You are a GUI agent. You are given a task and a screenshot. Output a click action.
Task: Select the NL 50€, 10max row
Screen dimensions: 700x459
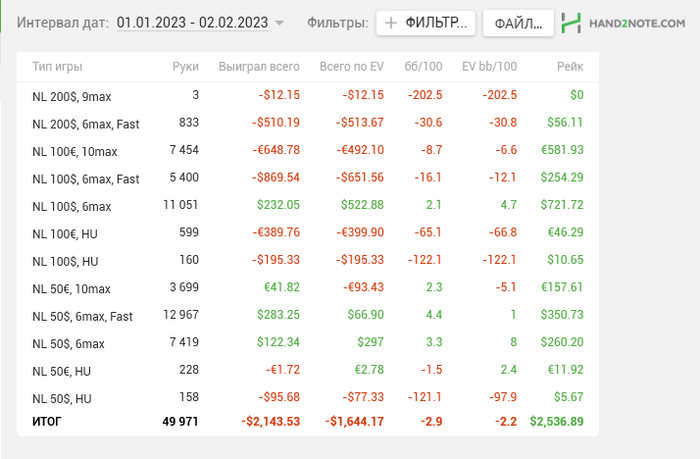pos(308,288)
